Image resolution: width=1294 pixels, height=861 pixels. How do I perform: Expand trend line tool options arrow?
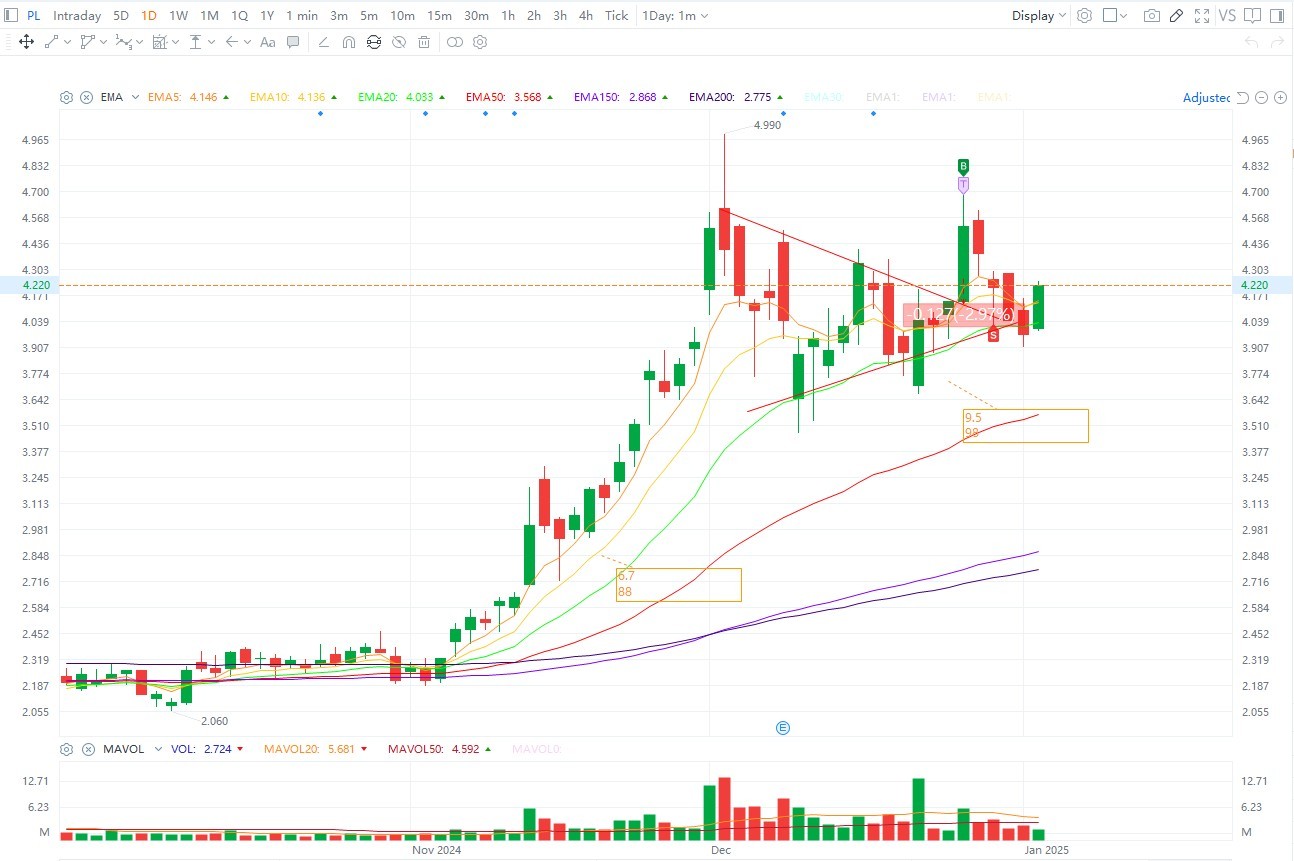click(67, 42)
